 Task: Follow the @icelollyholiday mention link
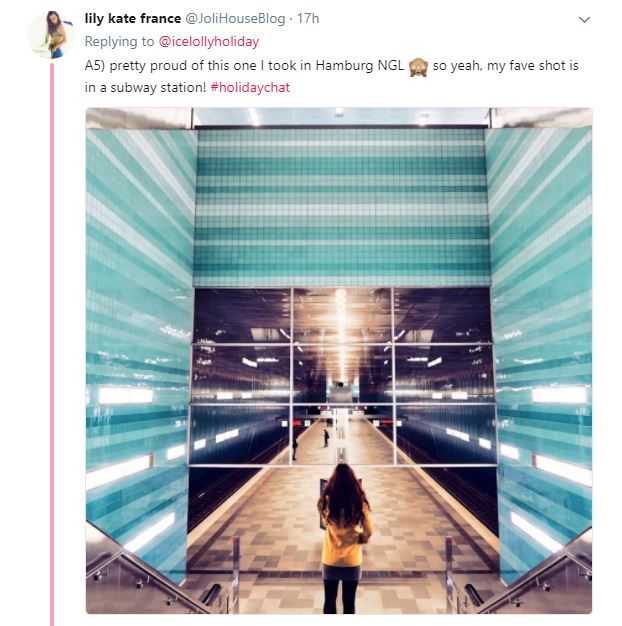(209, 42)
